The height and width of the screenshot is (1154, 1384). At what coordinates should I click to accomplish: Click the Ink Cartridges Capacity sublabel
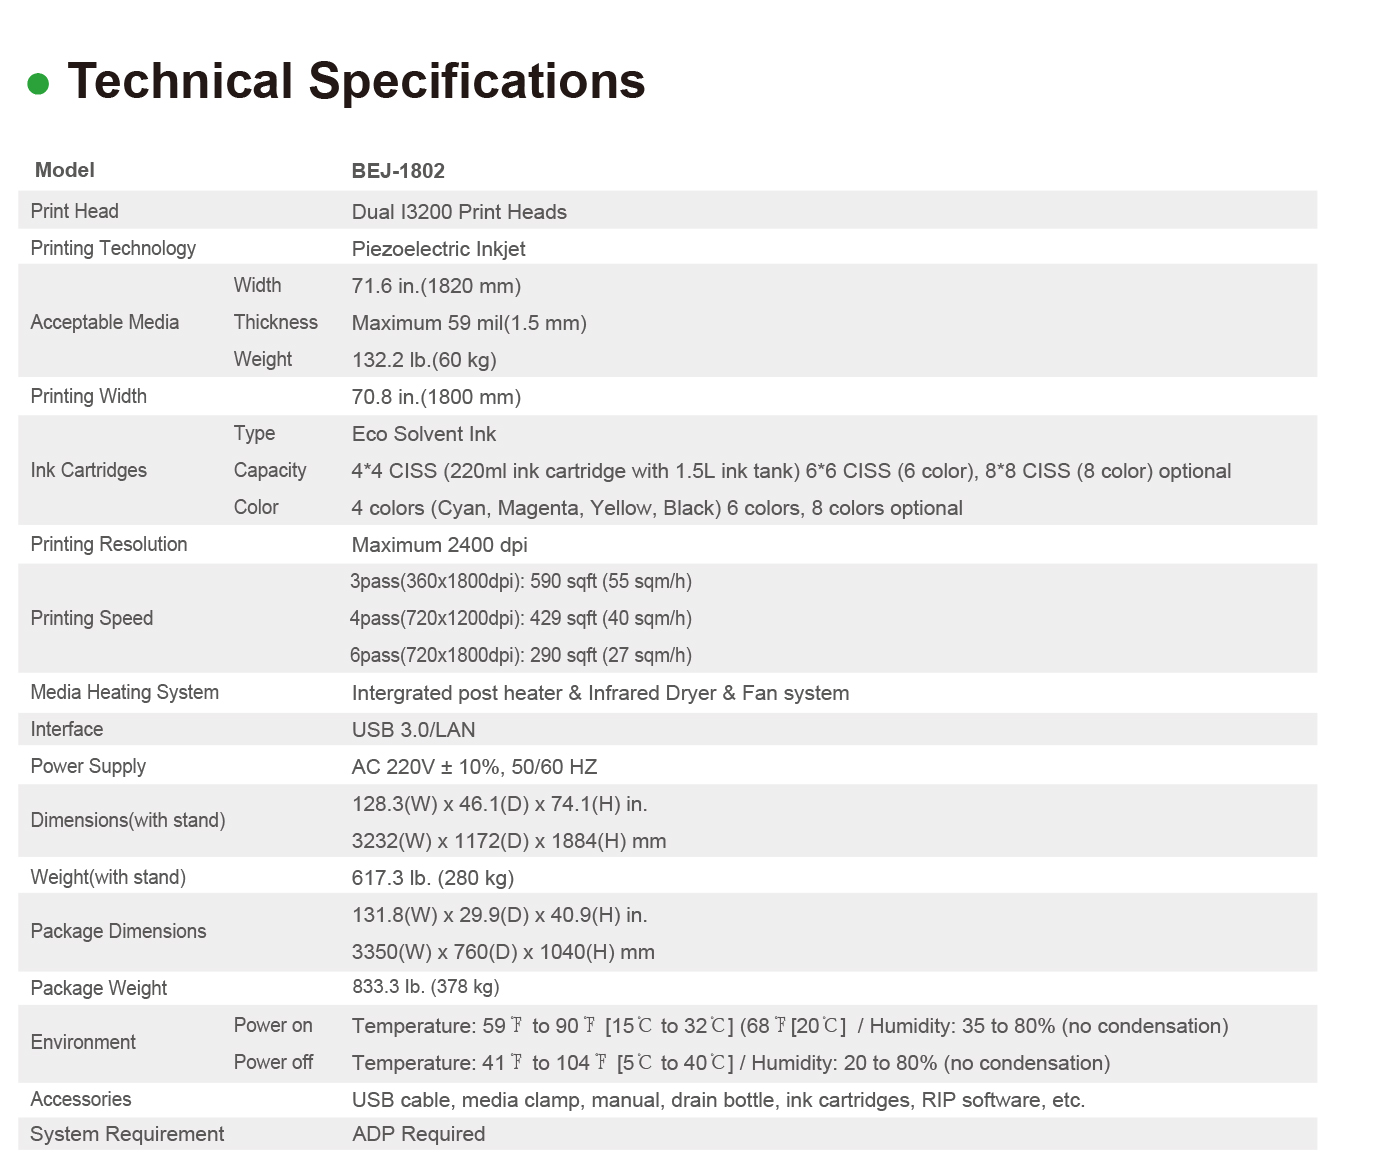coord(270,470)
